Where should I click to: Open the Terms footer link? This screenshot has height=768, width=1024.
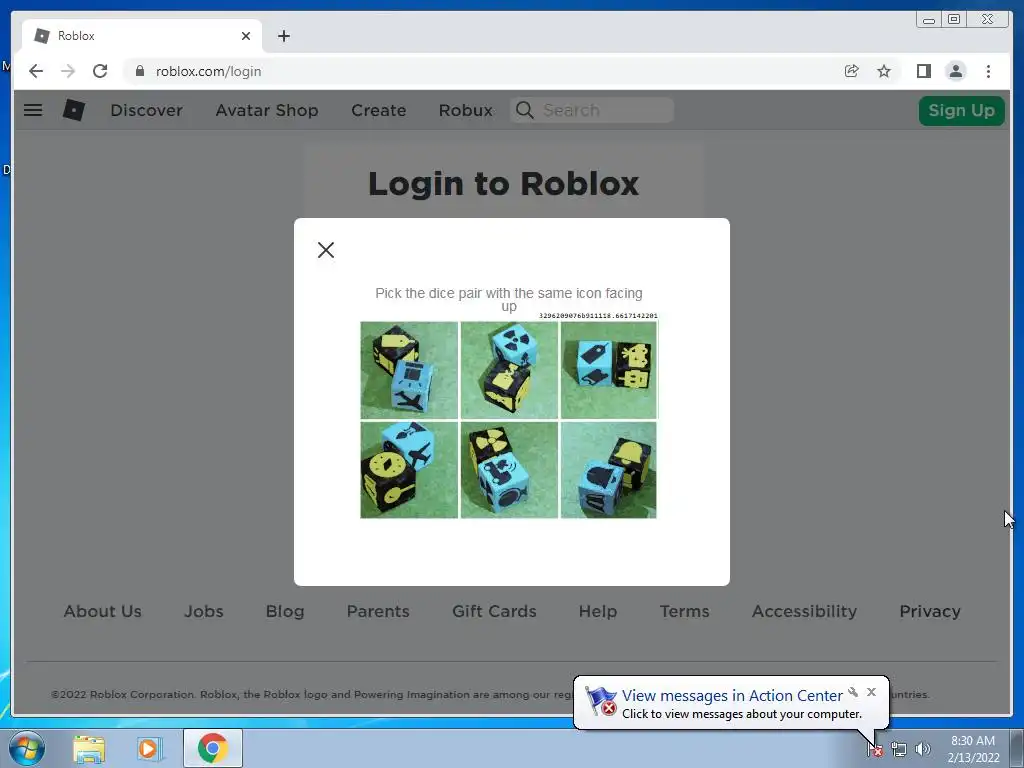point(684,611)
